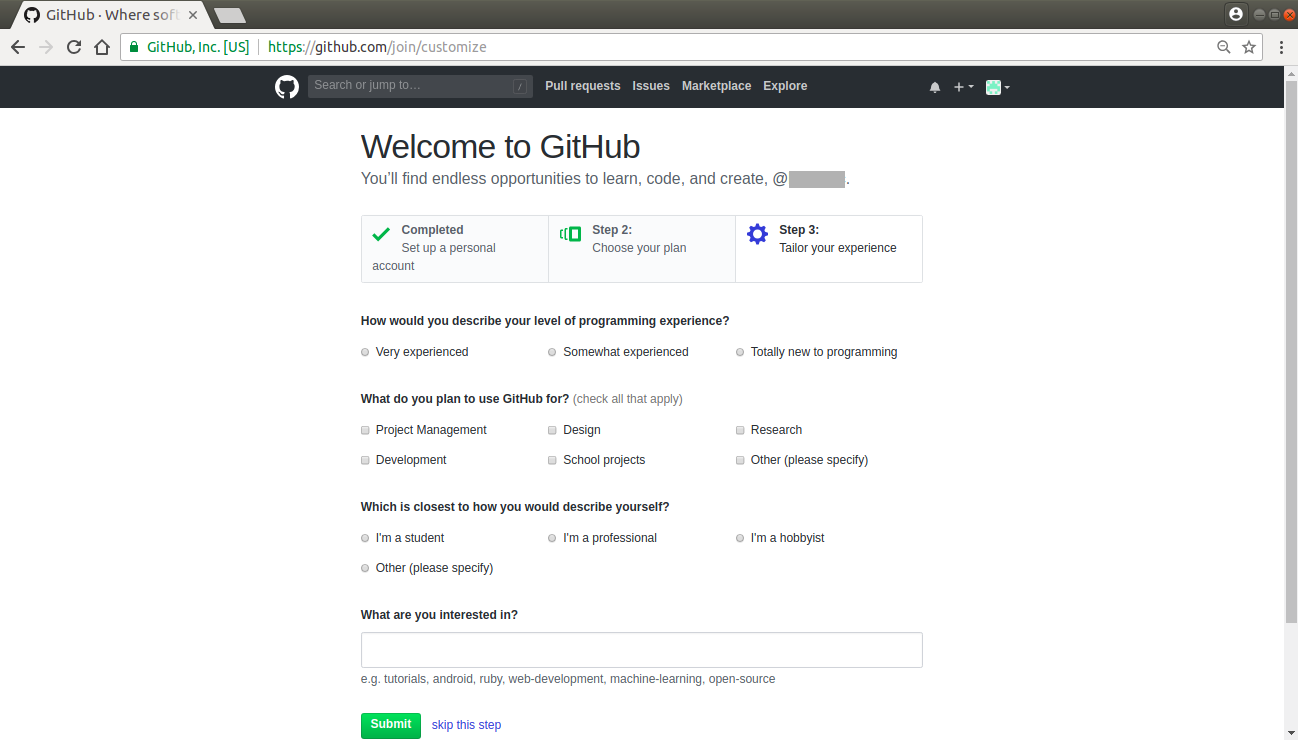Check Other (please specify) under GitHub usage
The height and width of the screenshot is (740, 1298).
(x=740, y=460)
